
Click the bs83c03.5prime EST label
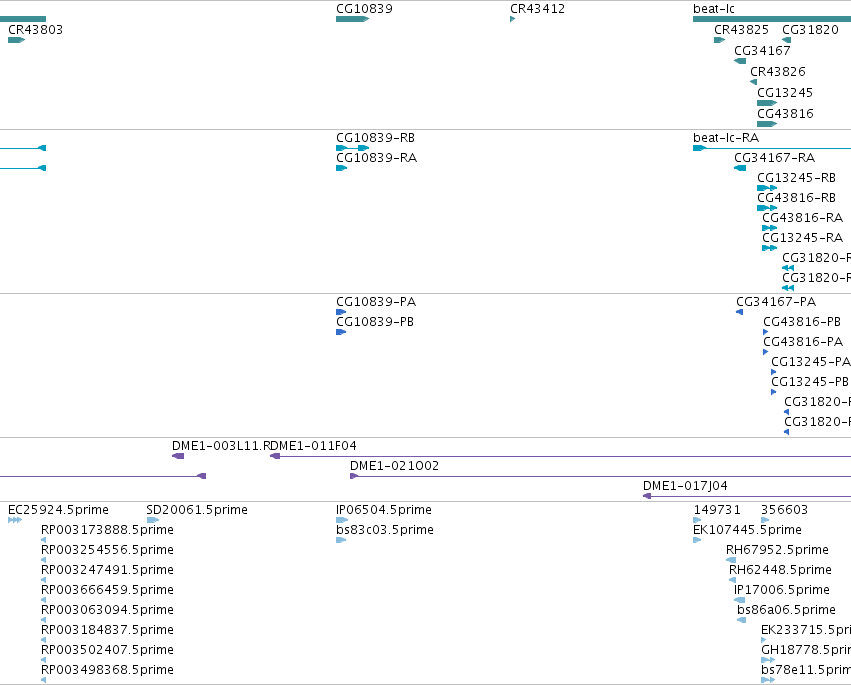[x=385, y=530]
